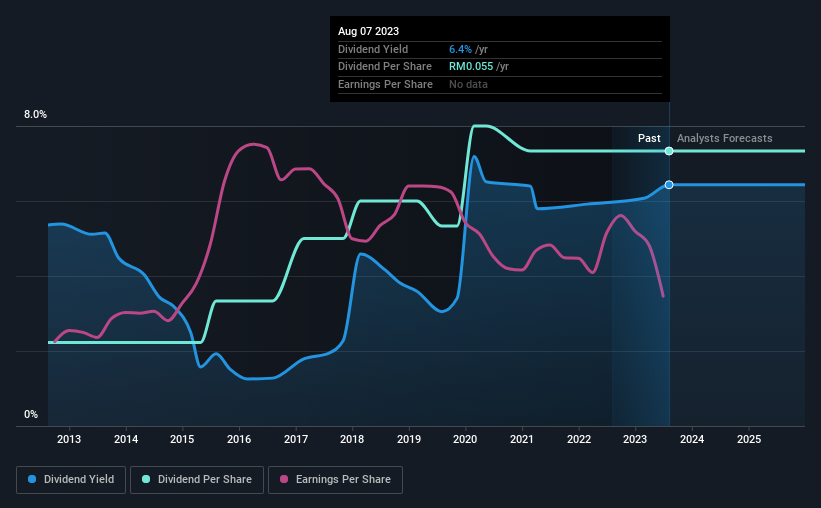
Task: Click the 2020 x-axis label
Action: (x=465, y=439)
